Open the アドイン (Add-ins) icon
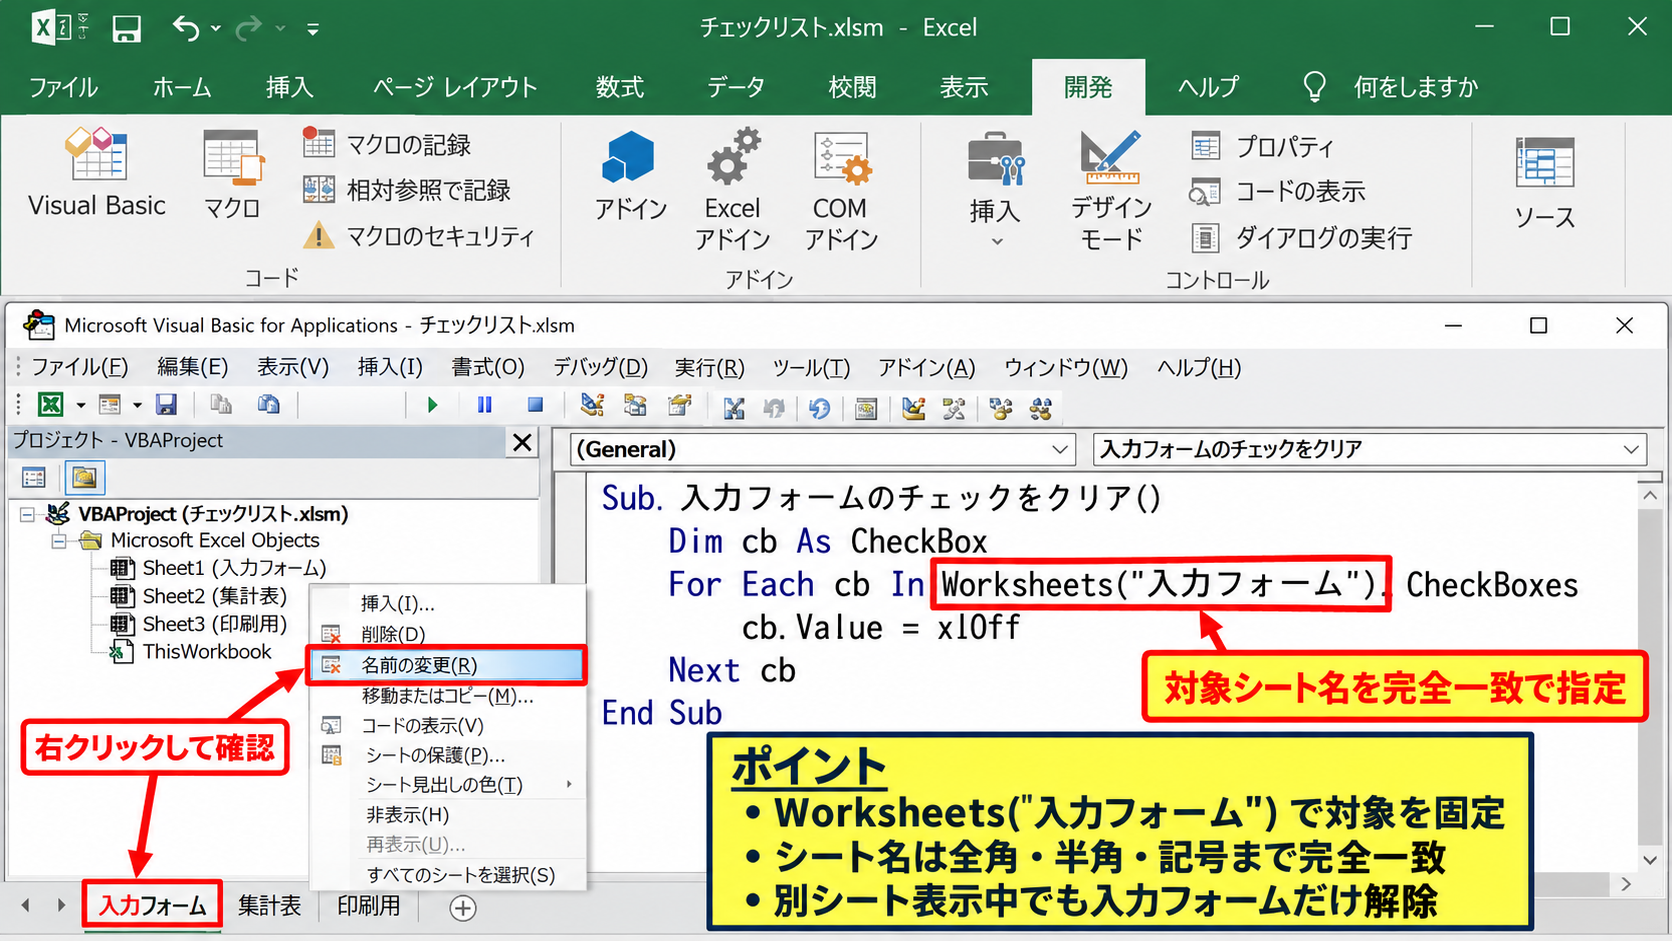Screen dimensions: 1672x941 (x=630, y=176)
